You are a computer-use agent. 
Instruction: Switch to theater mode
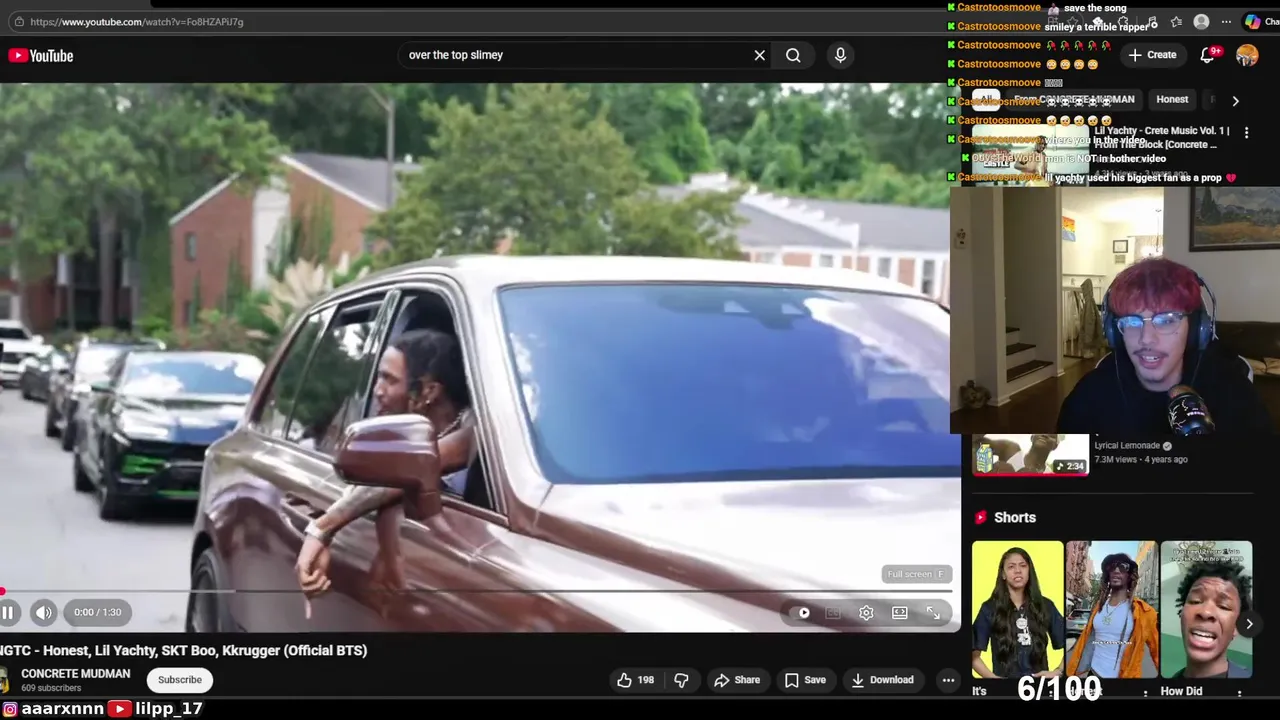coord(900,613)
